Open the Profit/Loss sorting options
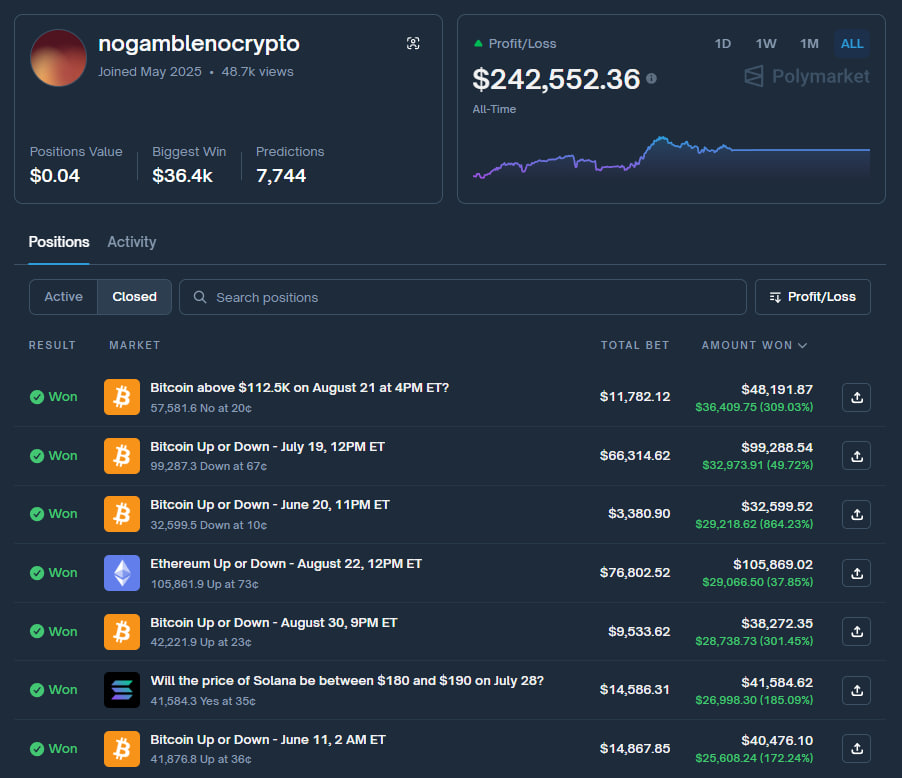 [812, 296]
